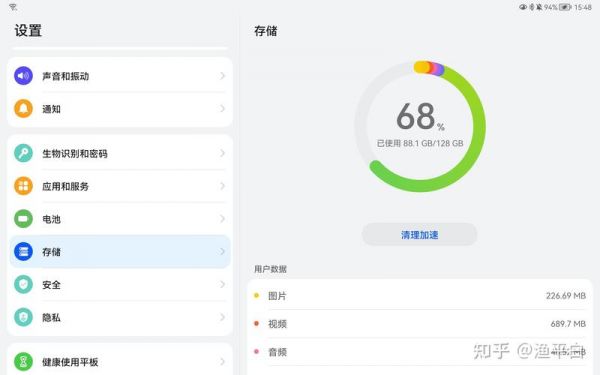Open 健康使用平板 settings
Viewport: 600px width, 375px height.
click(x=120, y=361)
